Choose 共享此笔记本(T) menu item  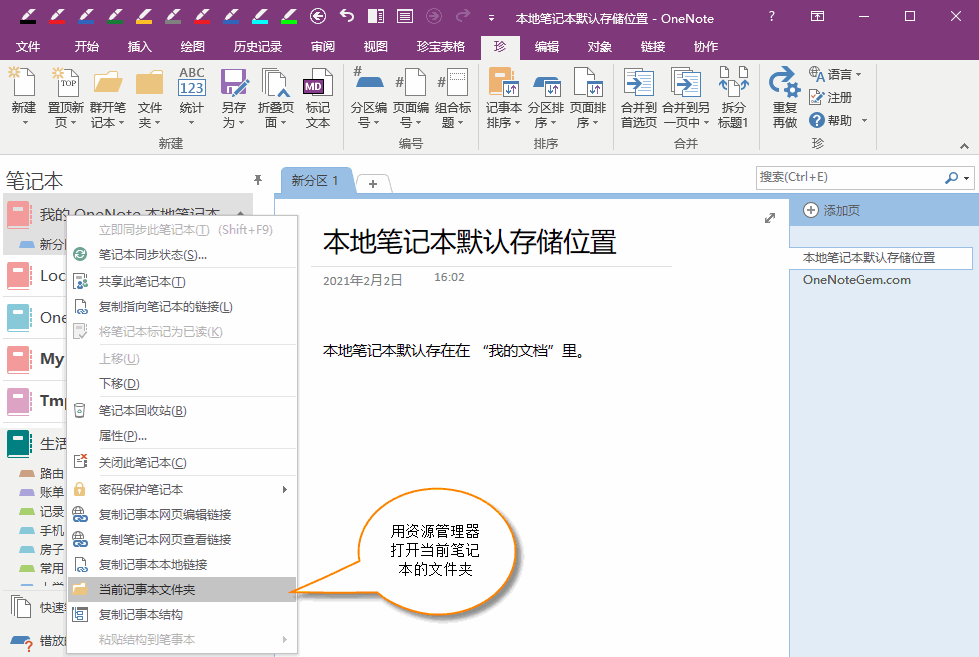tap(182, 282)
